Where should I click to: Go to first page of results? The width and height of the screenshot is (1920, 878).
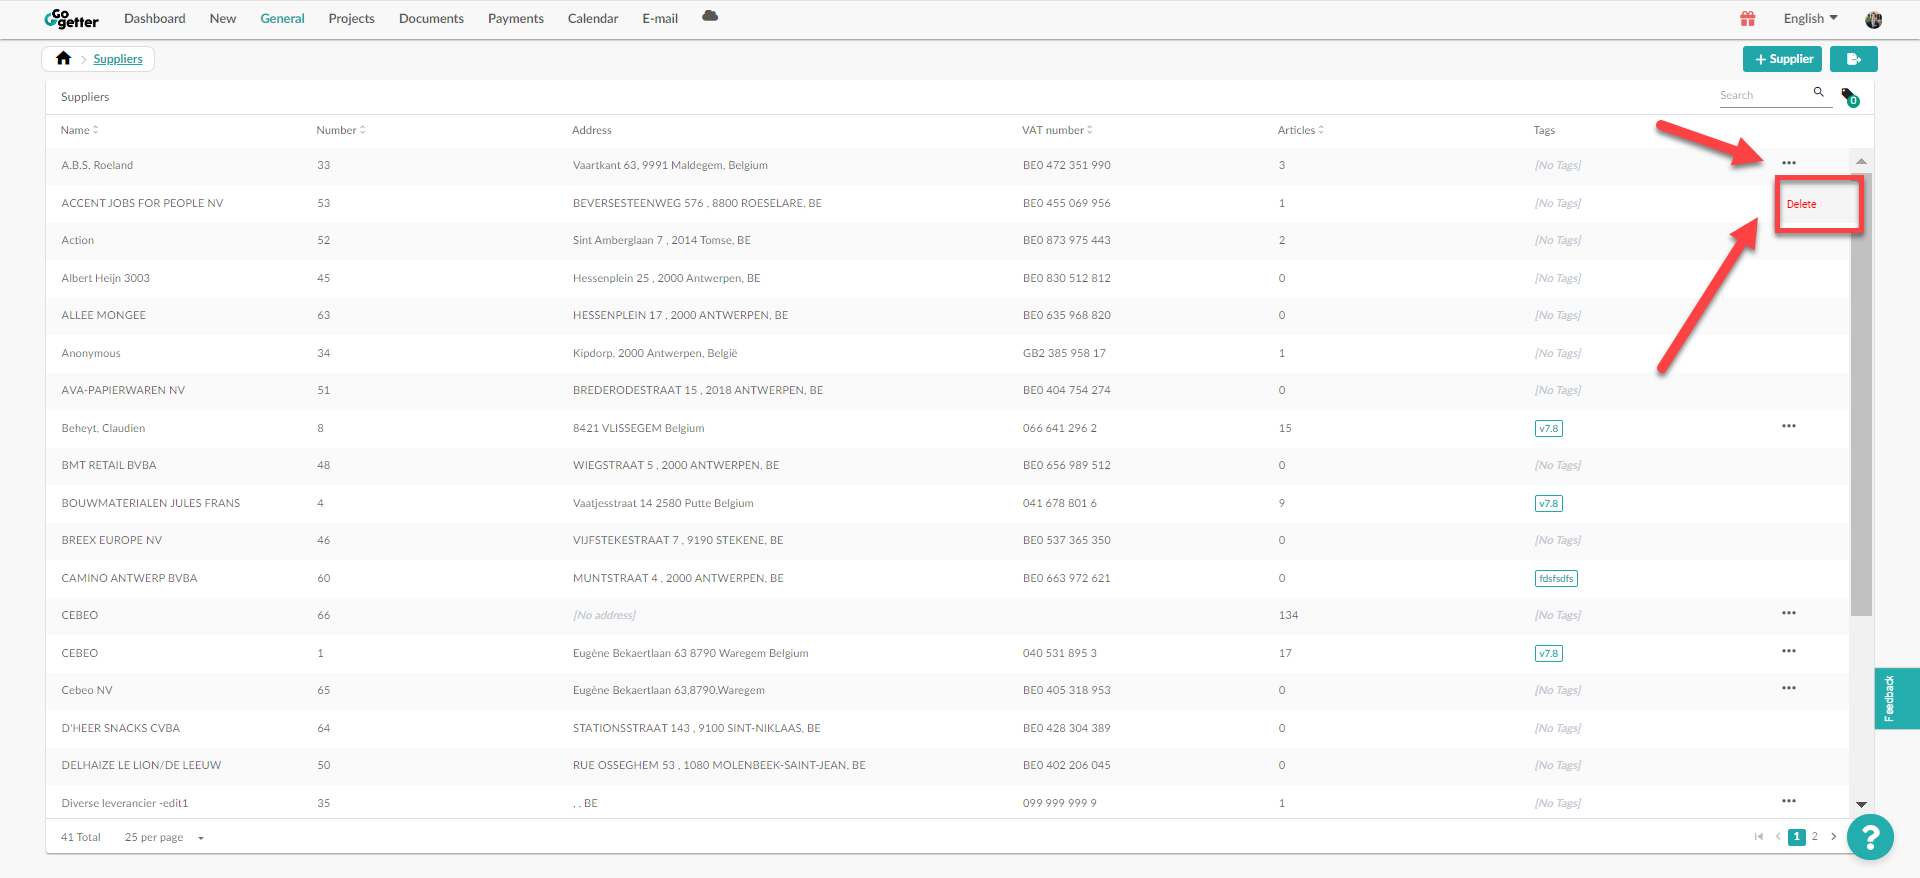[x=1759, y=837]
